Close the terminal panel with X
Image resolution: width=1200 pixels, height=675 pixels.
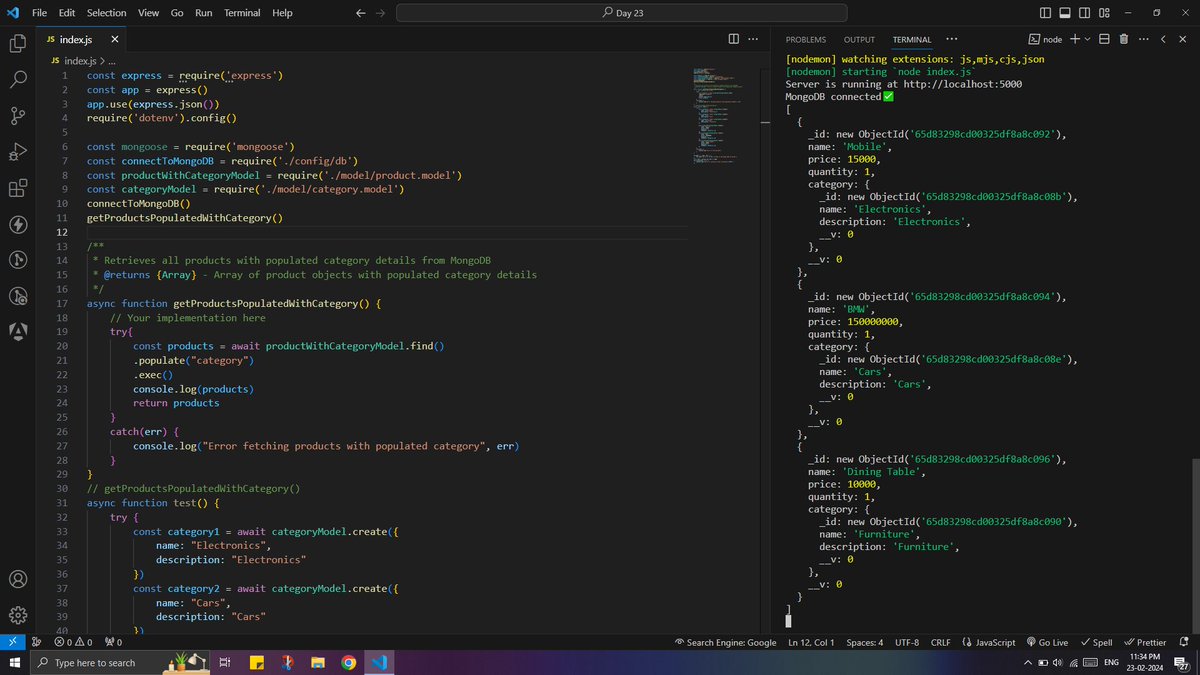coord(1185,39)
